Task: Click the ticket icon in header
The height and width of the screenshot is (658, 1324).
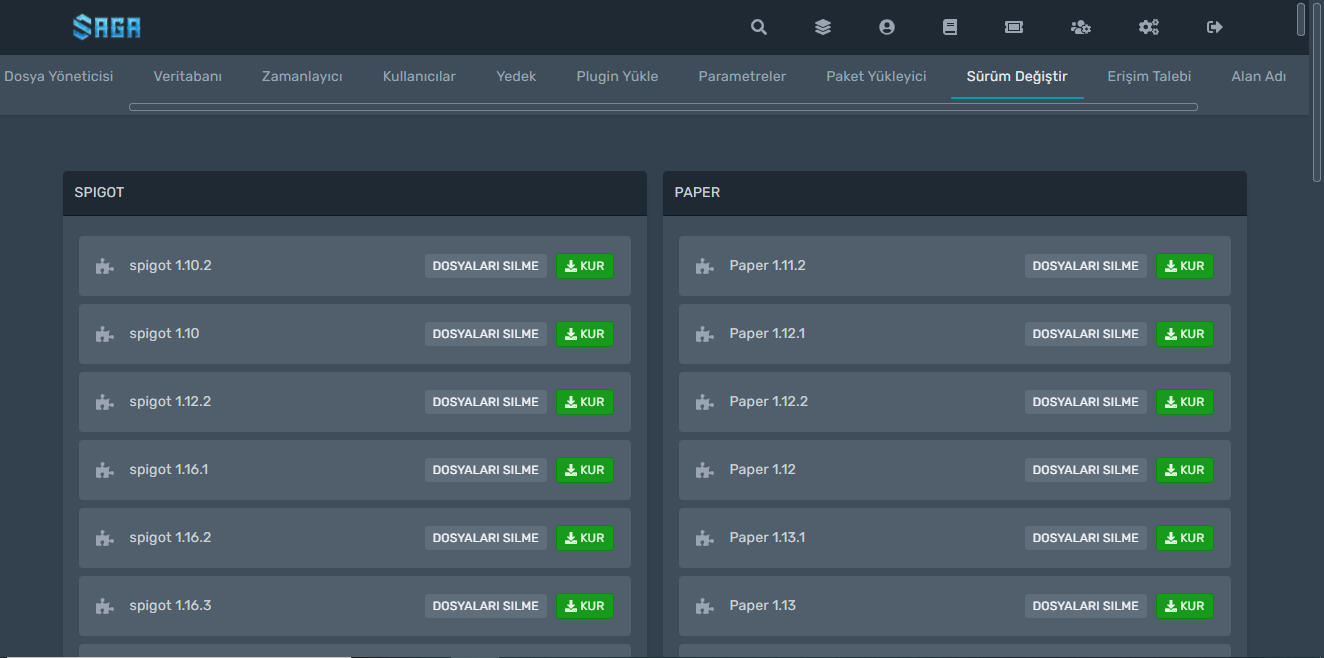Action: [x=1014, y=28]
